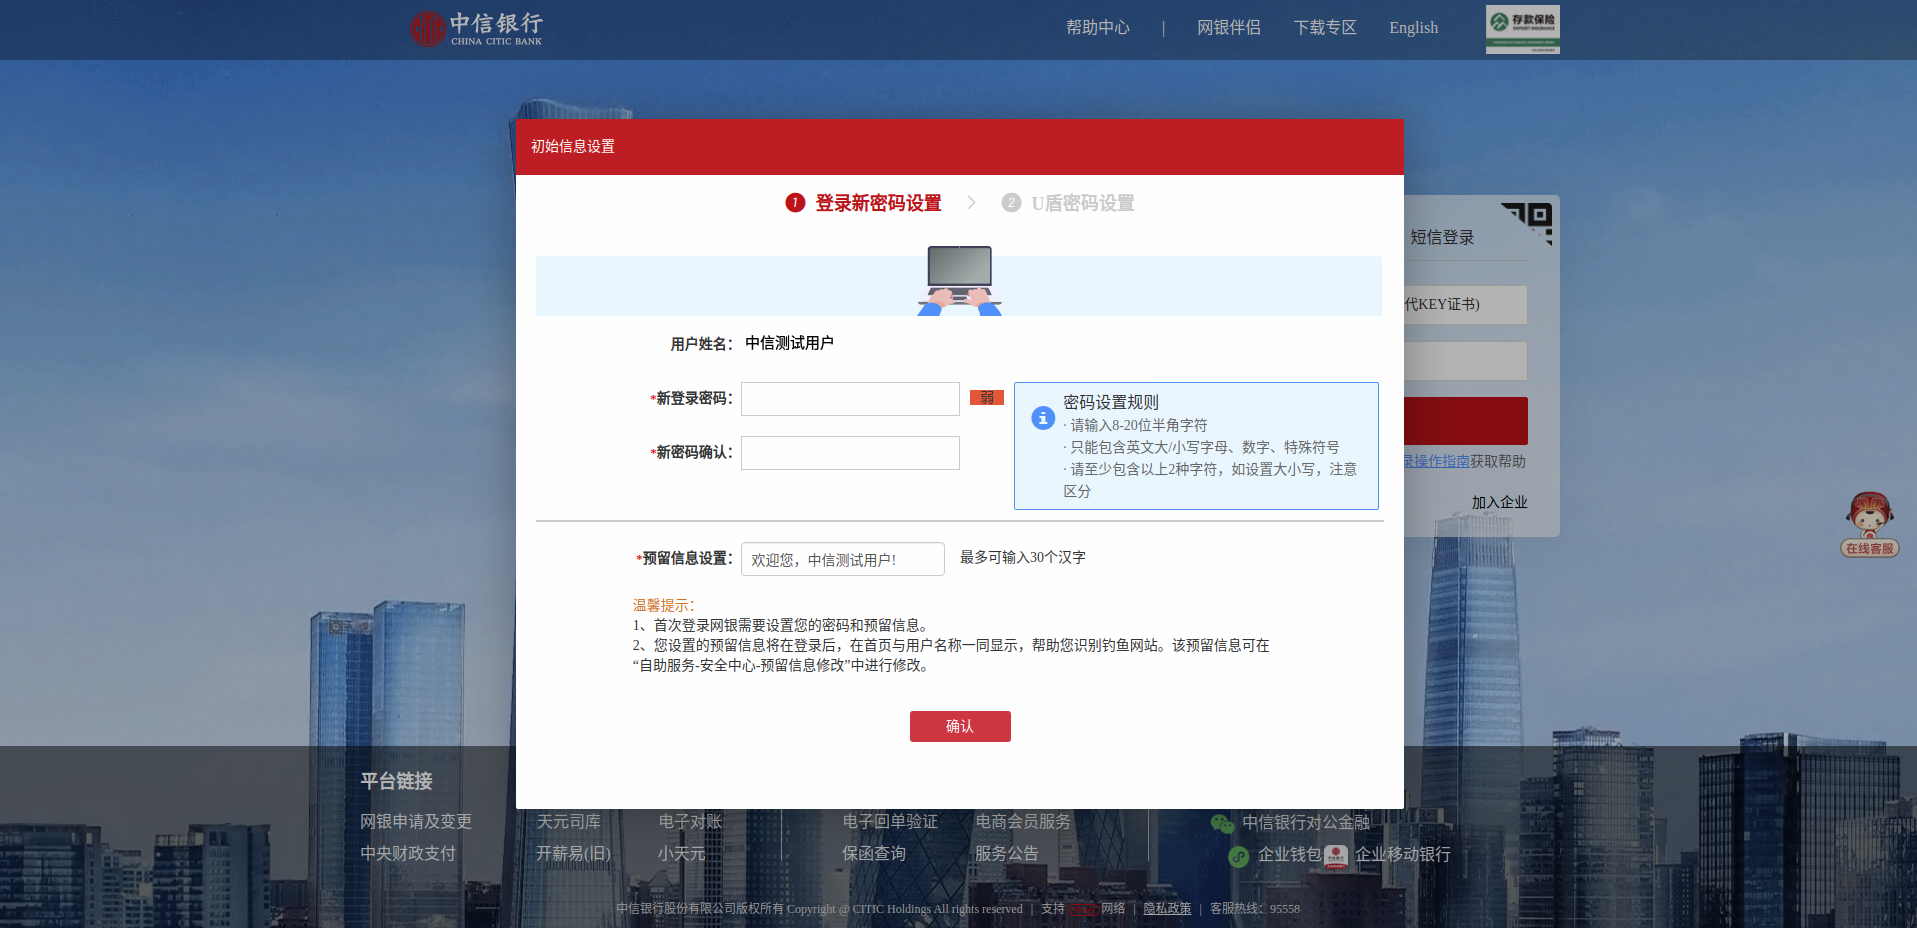
Task: Focus the 新密码确认 input field
Action: [850, 453]
